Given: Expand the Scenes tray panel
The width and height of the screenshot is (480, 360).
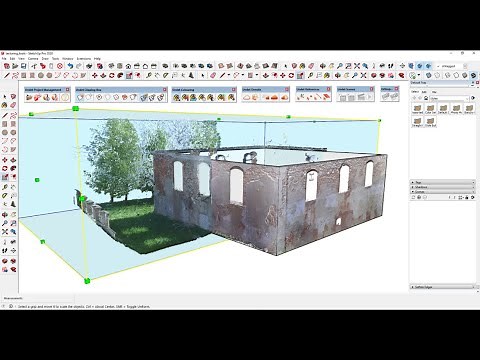Looking at the screenshot, I should click(x=443, y=192).
